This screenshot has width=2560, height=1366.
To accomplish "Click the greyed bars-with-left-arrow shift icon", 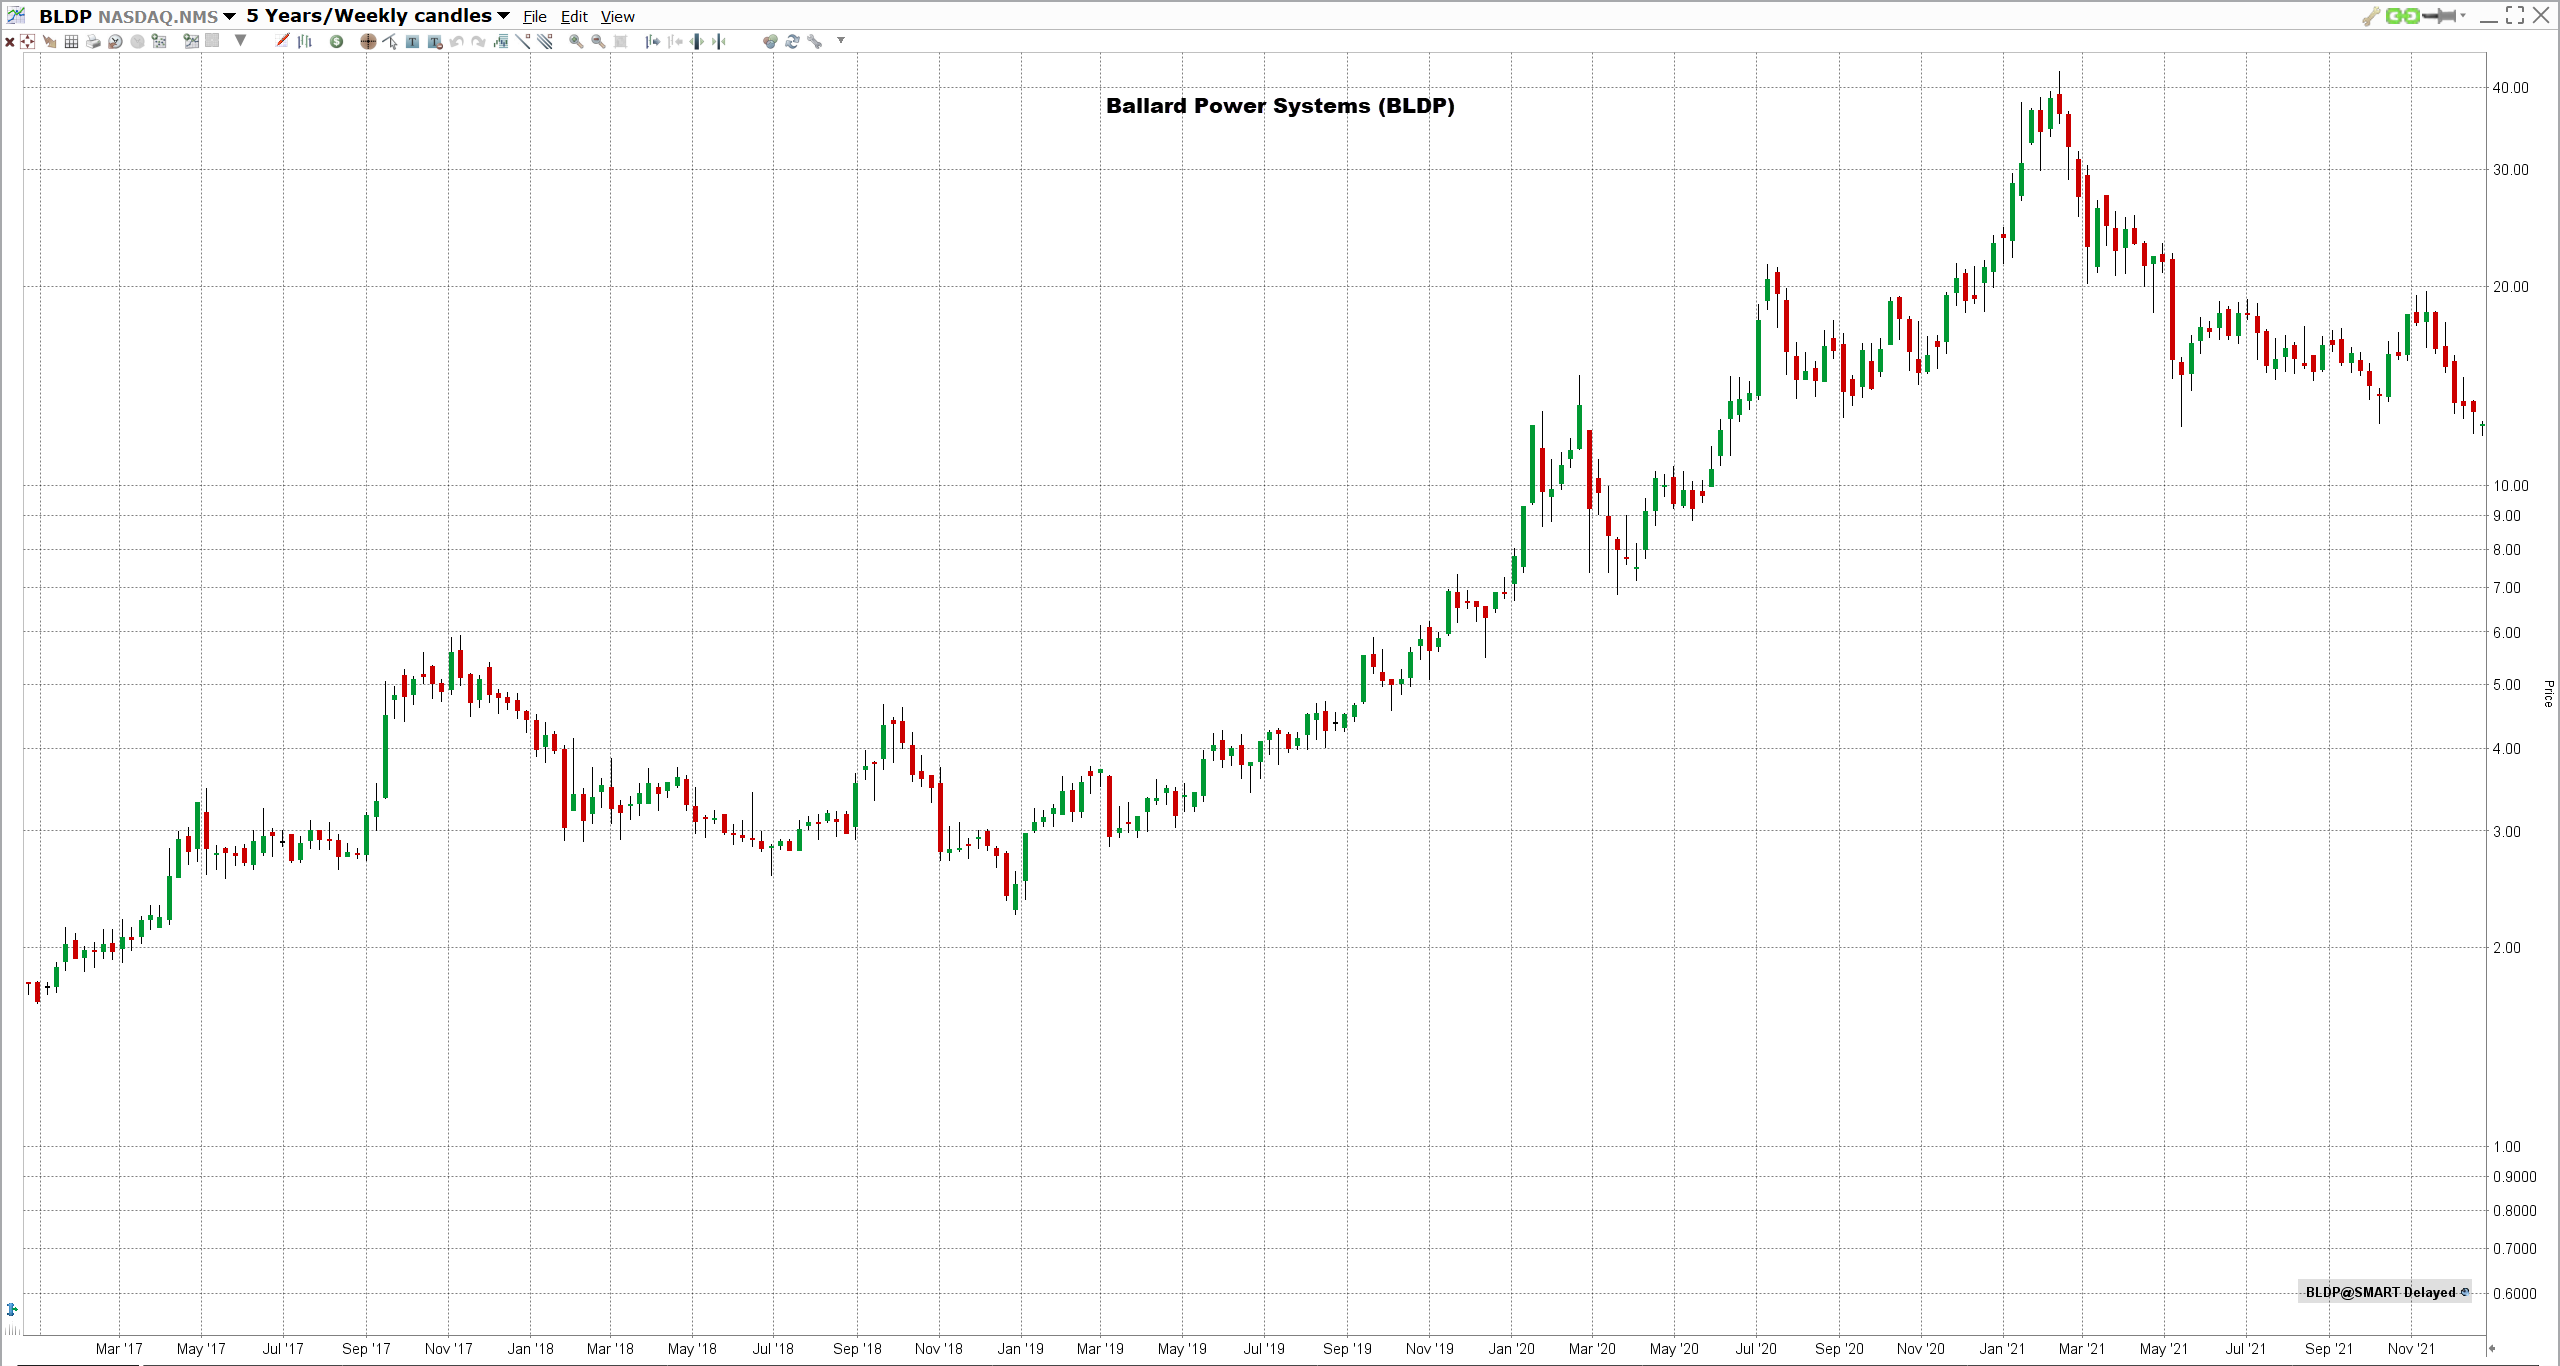I will click(675, 42).
